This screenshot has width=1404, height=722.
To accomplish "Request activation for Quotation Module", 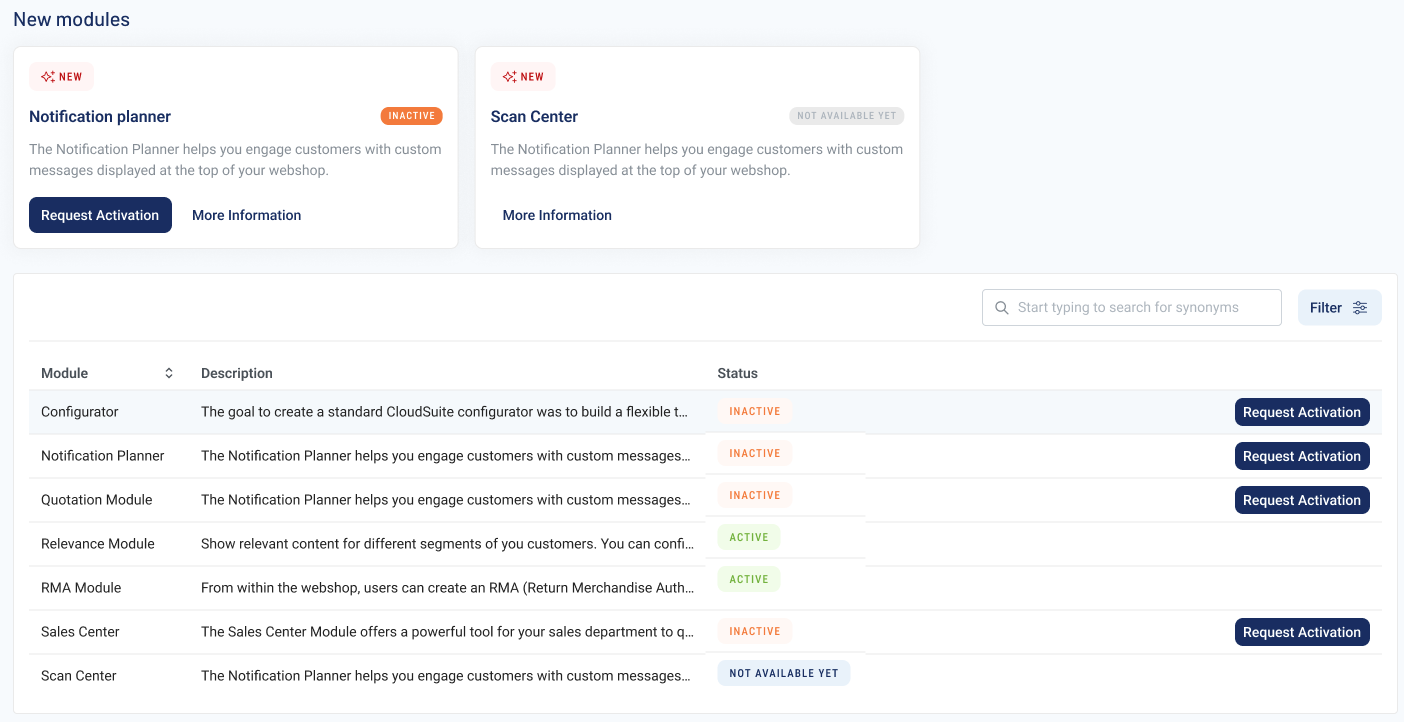I will click(x=1301, y=500).
